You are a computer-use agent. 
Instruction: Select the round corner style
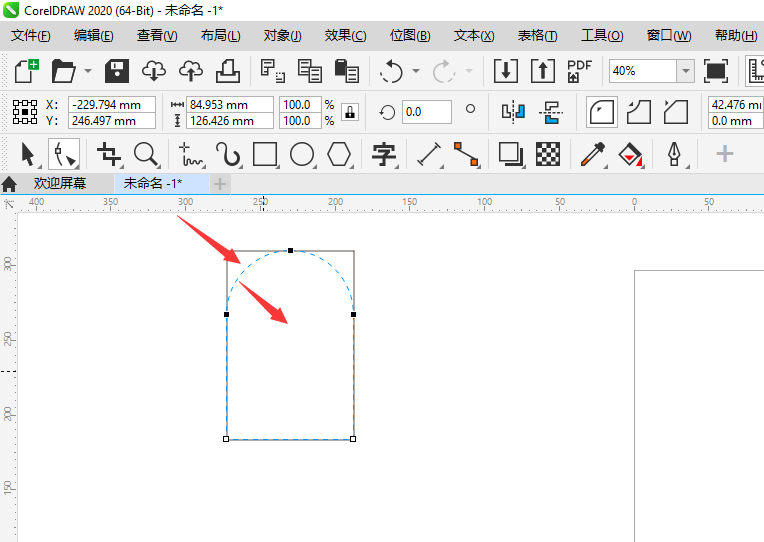click(602, 112)
